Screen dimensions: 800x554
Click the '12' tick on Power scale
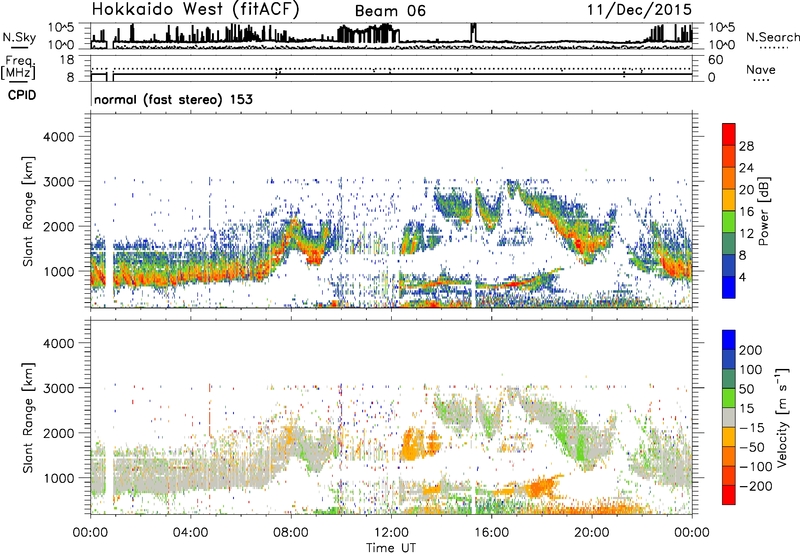[x=746, y=234]
